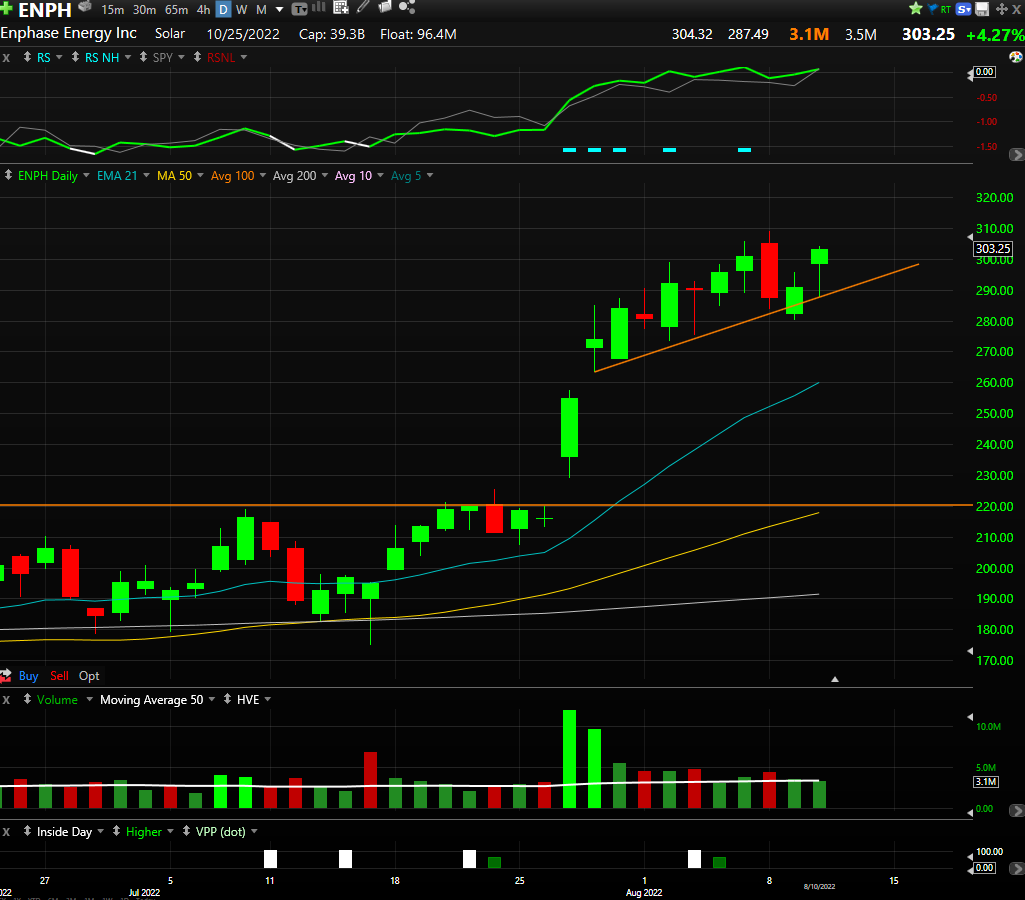
Task: Click the ENPH ticker symbol
Action: click(45, 10)
